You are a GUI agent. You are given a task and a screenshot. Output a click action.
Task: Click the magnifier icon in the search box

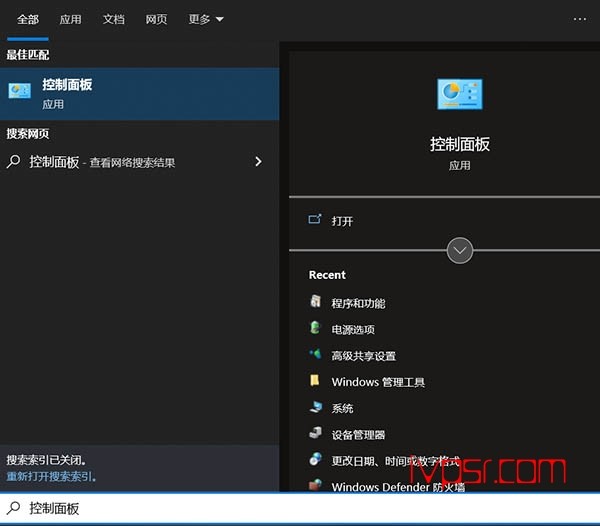point(13,508)
